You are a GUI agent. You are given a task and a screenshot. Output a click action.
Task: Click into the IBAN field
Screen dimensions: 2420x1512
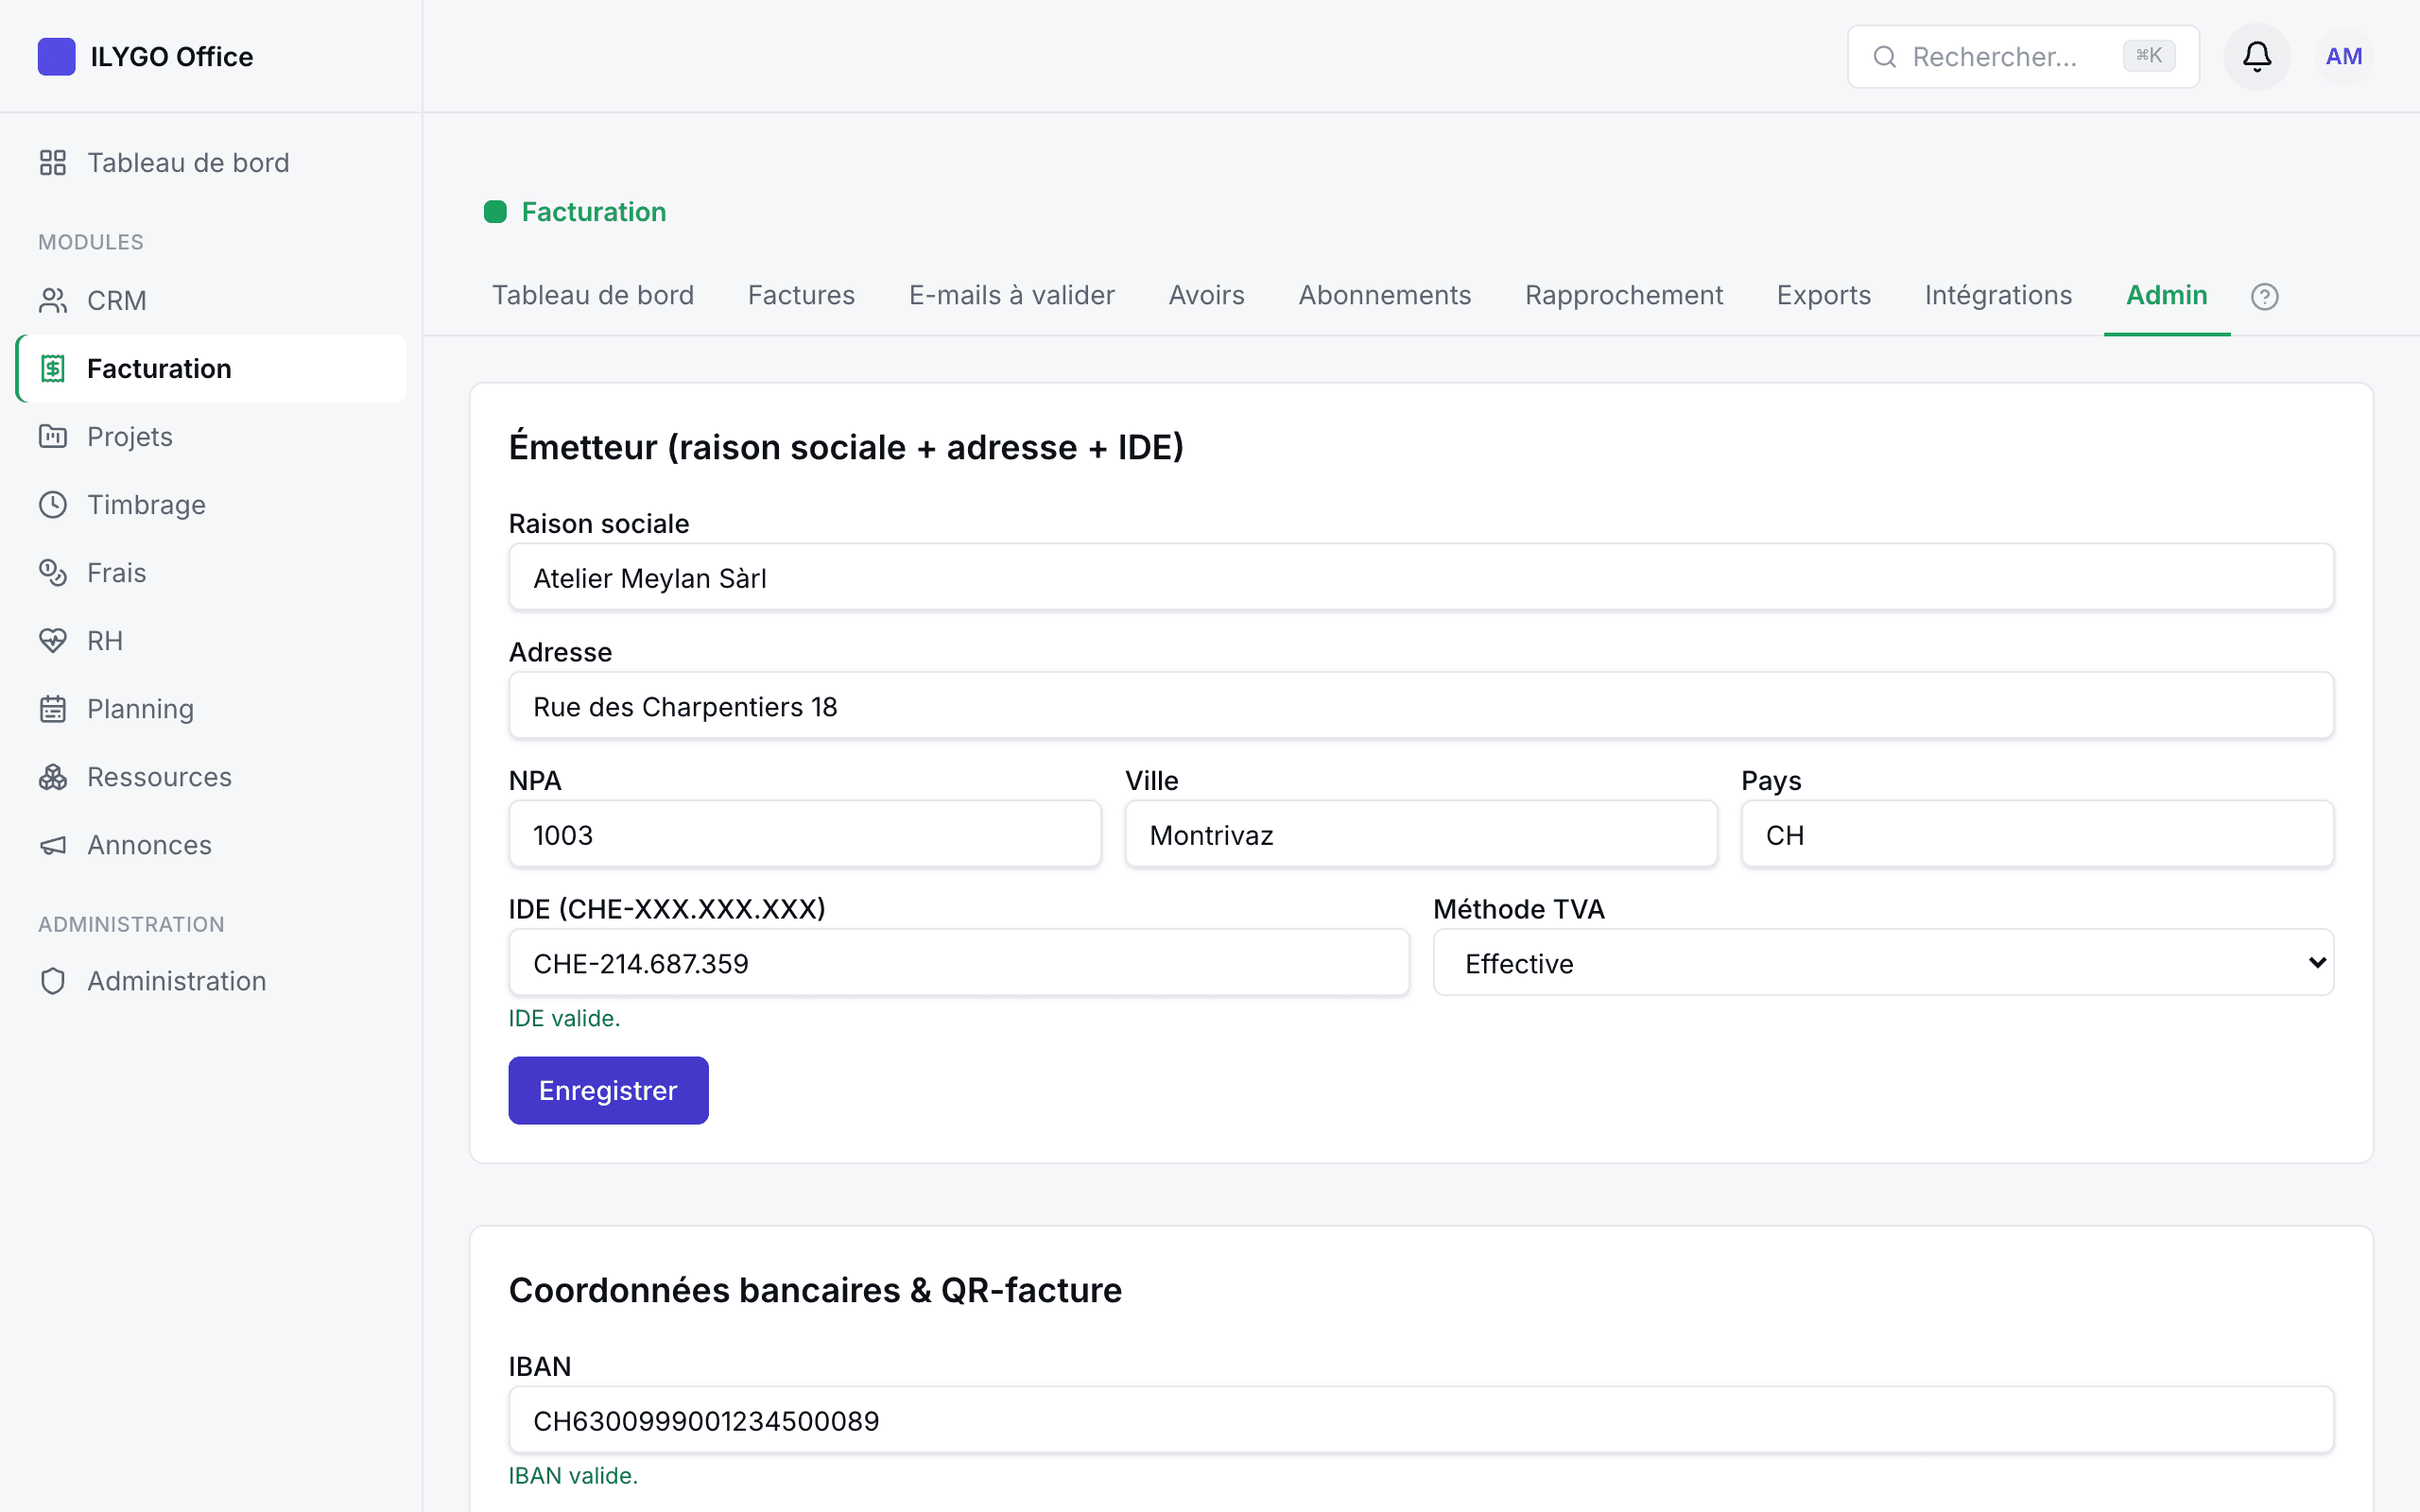pos(1421,1420)
